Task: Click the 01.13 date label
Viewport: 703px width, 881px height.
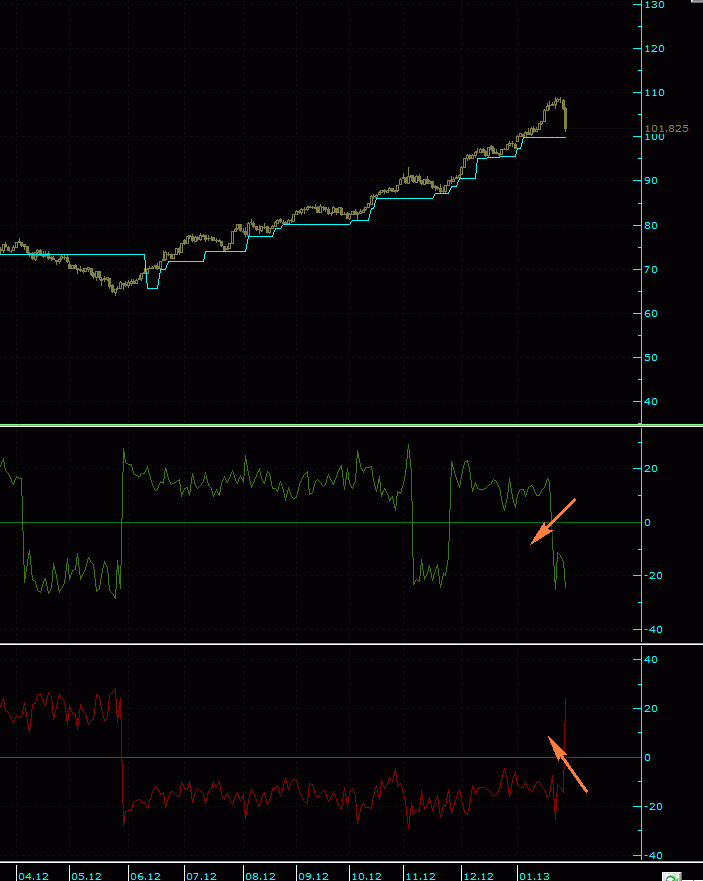Action: tap(534, 876)
